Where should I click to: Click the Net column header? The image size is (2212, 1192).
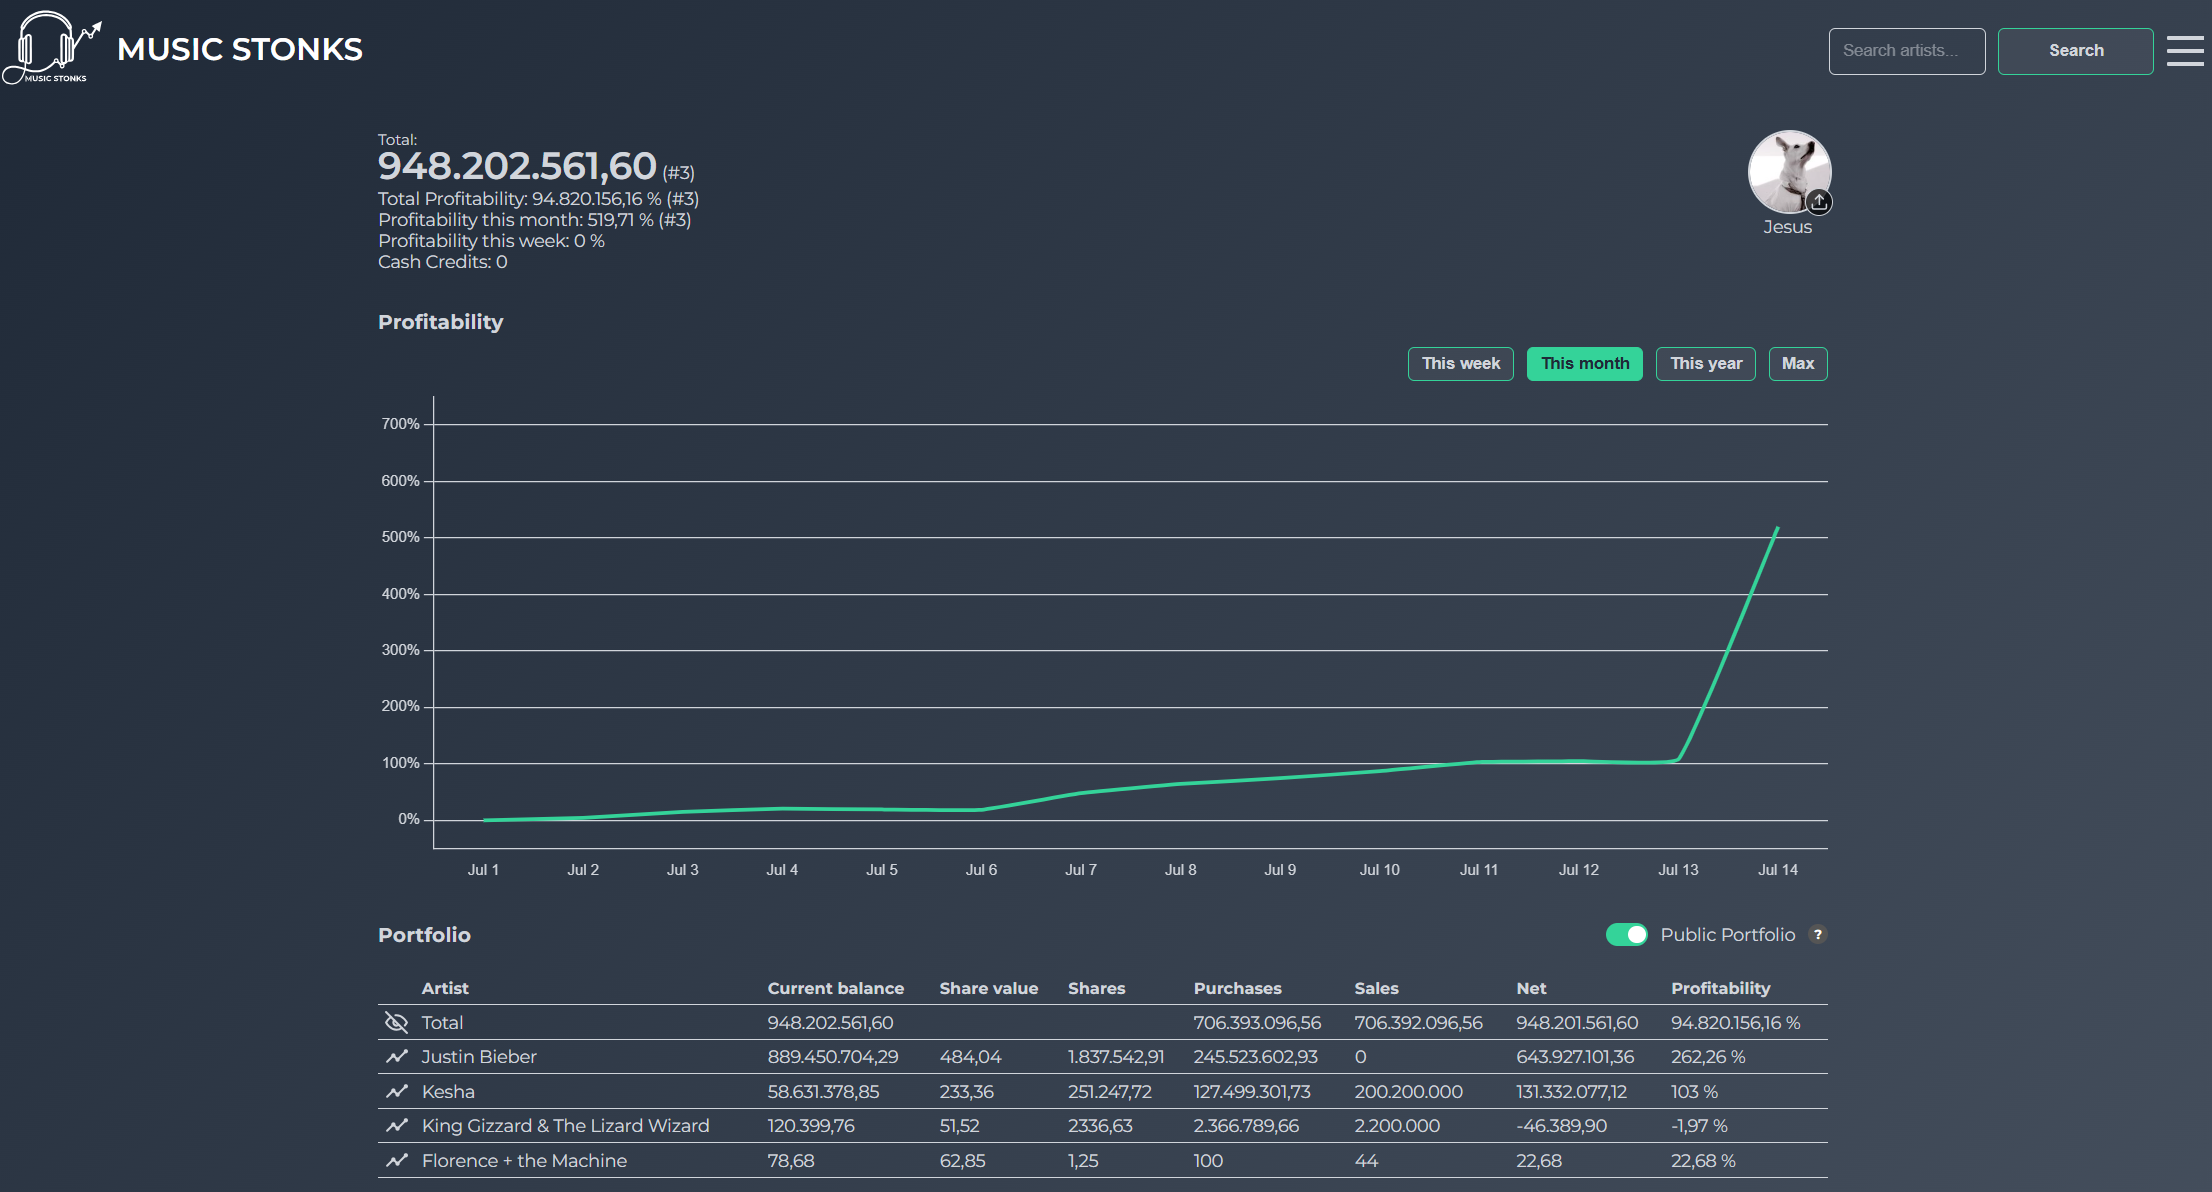[1531, 988]
